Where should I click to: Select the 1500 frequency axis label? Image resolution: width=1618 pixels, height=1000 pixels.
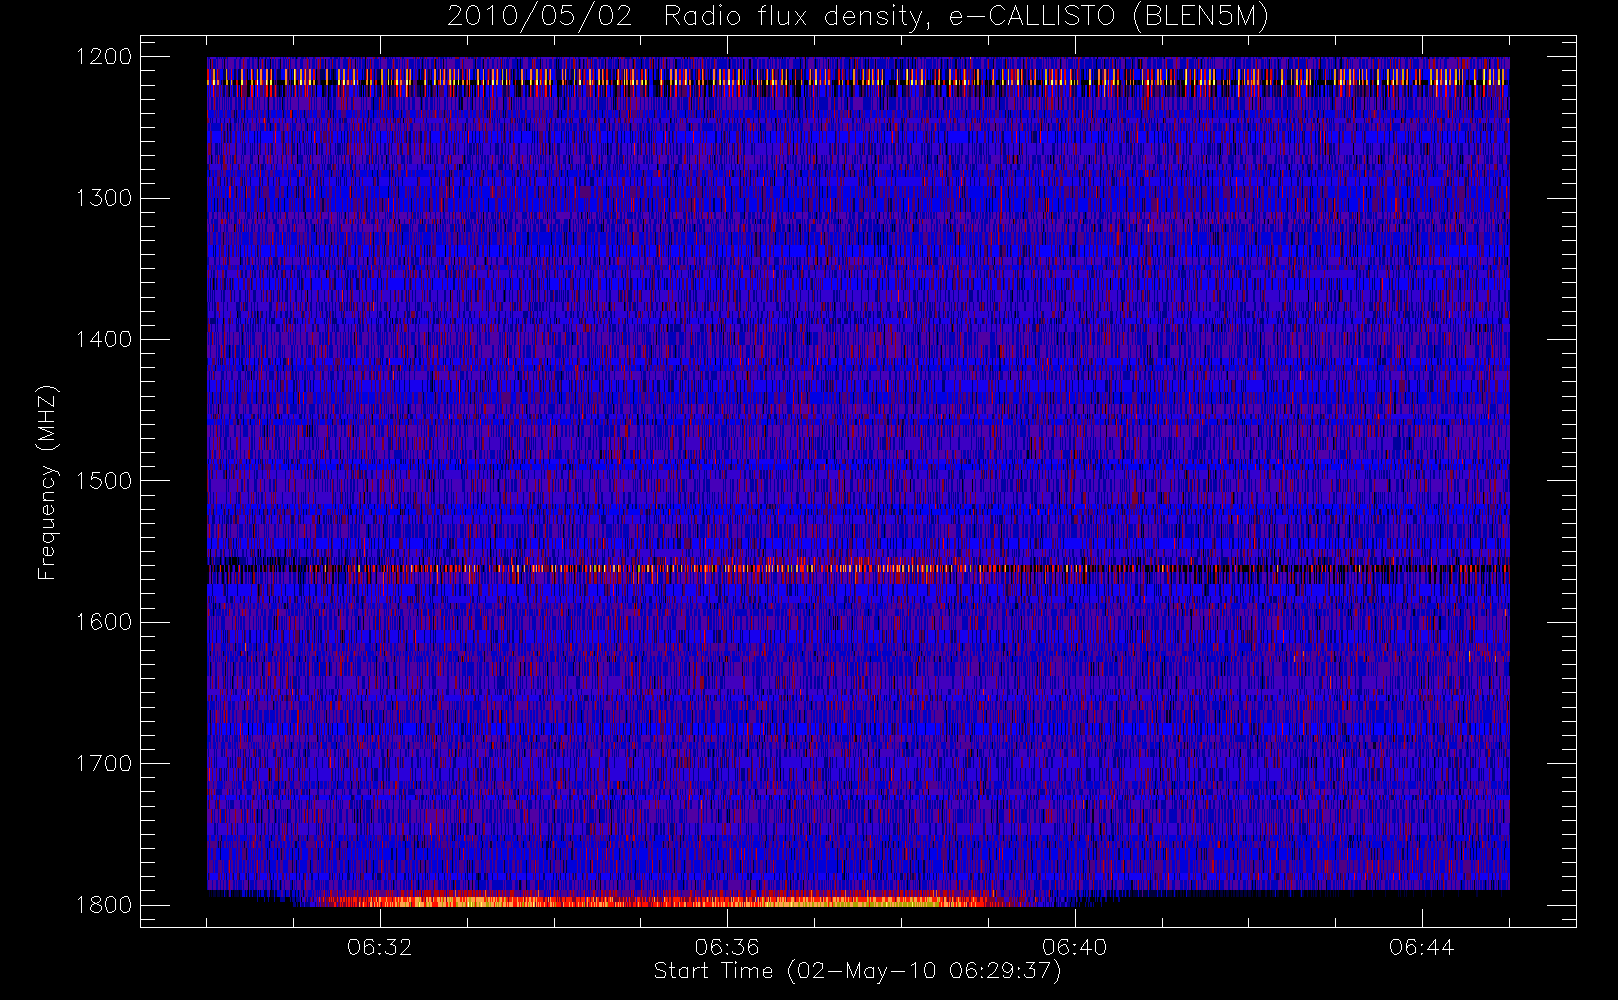coord(104,481)
